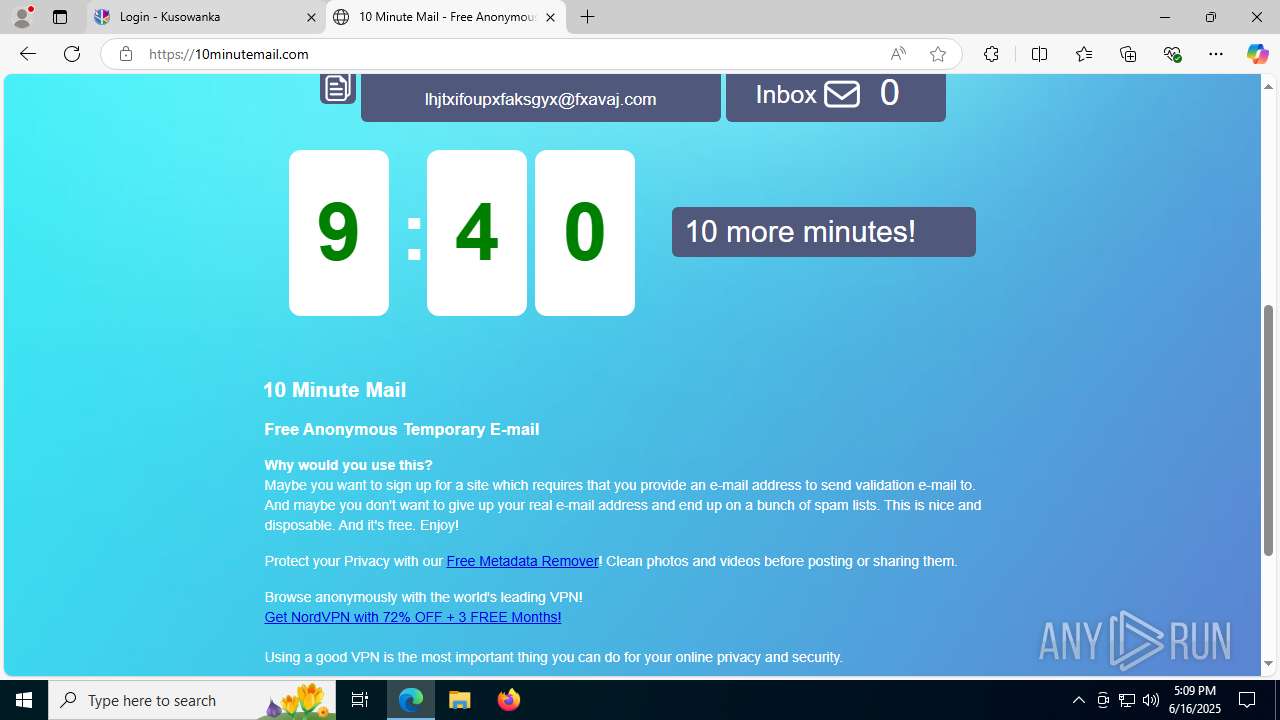1280x720 pixels.
Task: Click the timer seconds digit 4
Action: point(476,233)
